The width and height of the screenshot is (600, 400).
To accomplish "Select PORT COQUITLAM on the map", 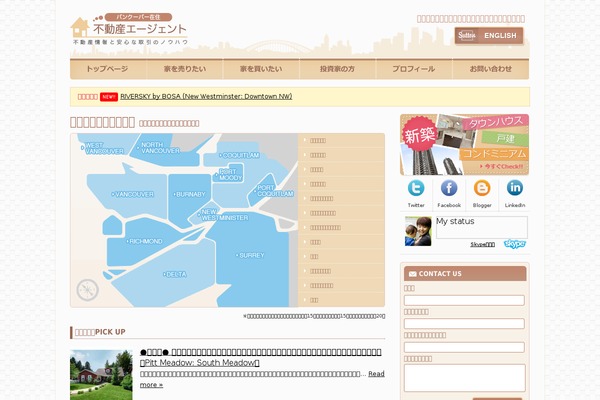I will (274, 191).
